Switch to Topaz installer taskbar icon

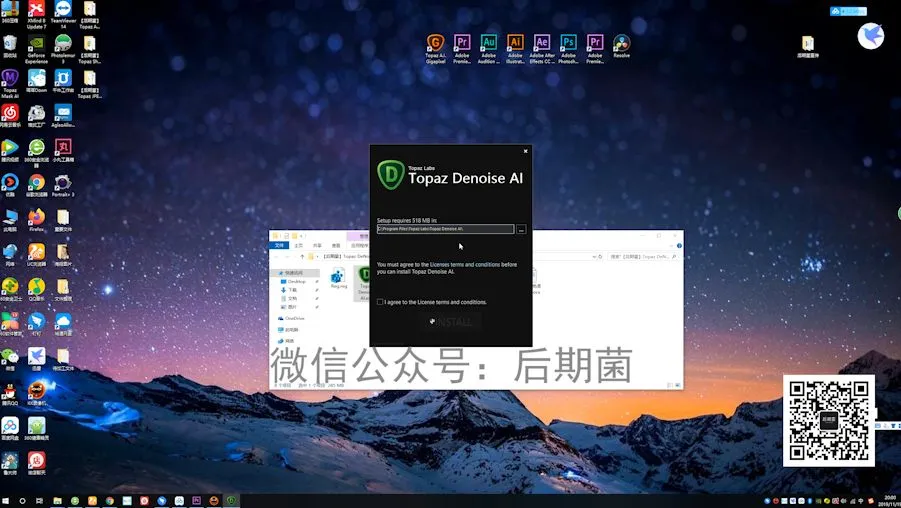tap(231, 501)
